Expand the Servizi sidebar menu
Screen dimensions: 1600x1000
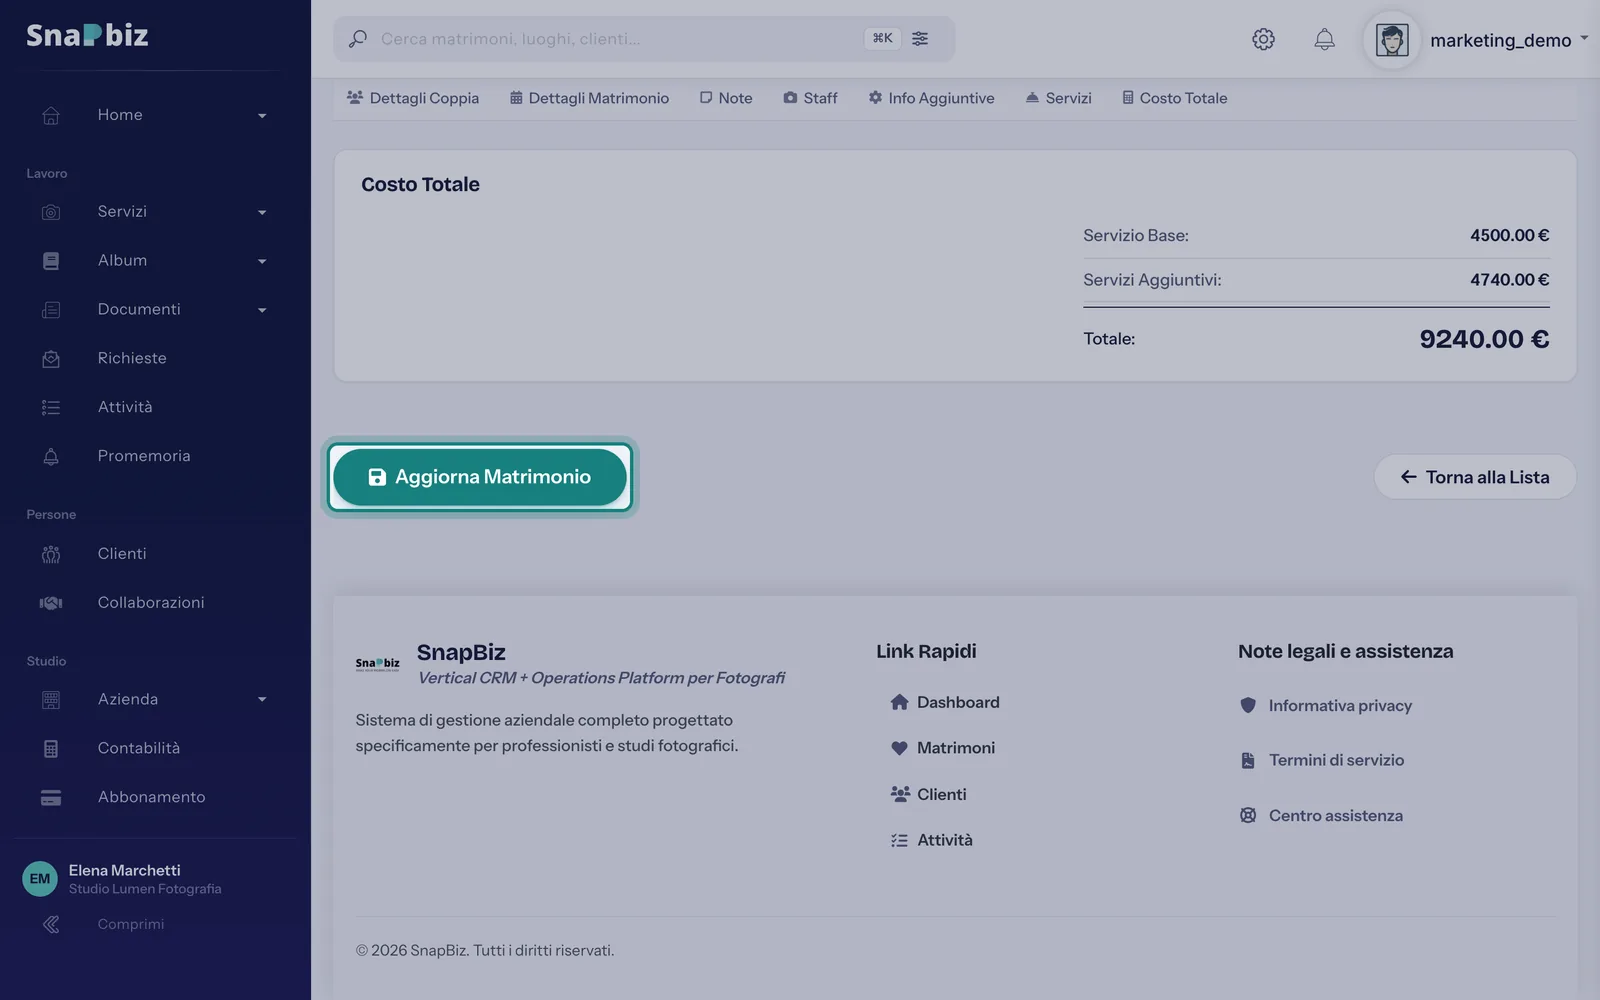pyautogui.click(x=155, y=212)
